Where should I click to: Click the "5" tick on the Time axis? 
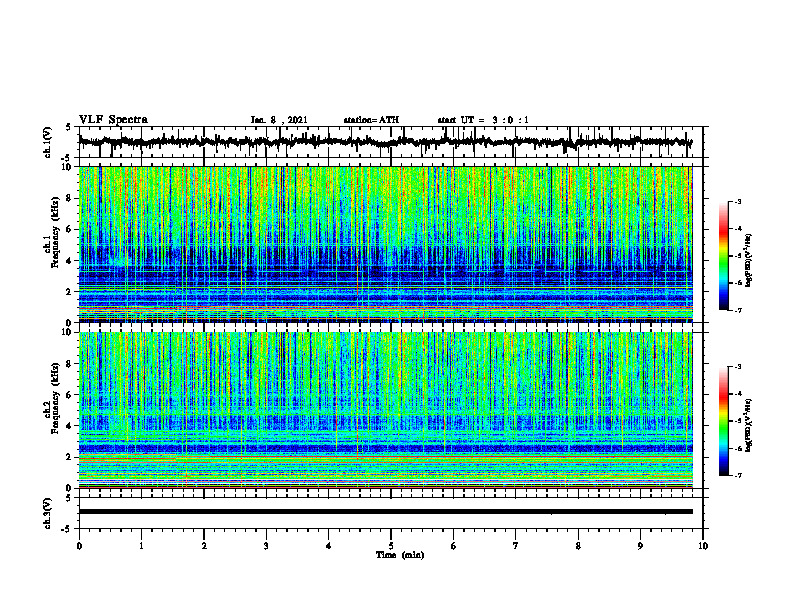391,546
